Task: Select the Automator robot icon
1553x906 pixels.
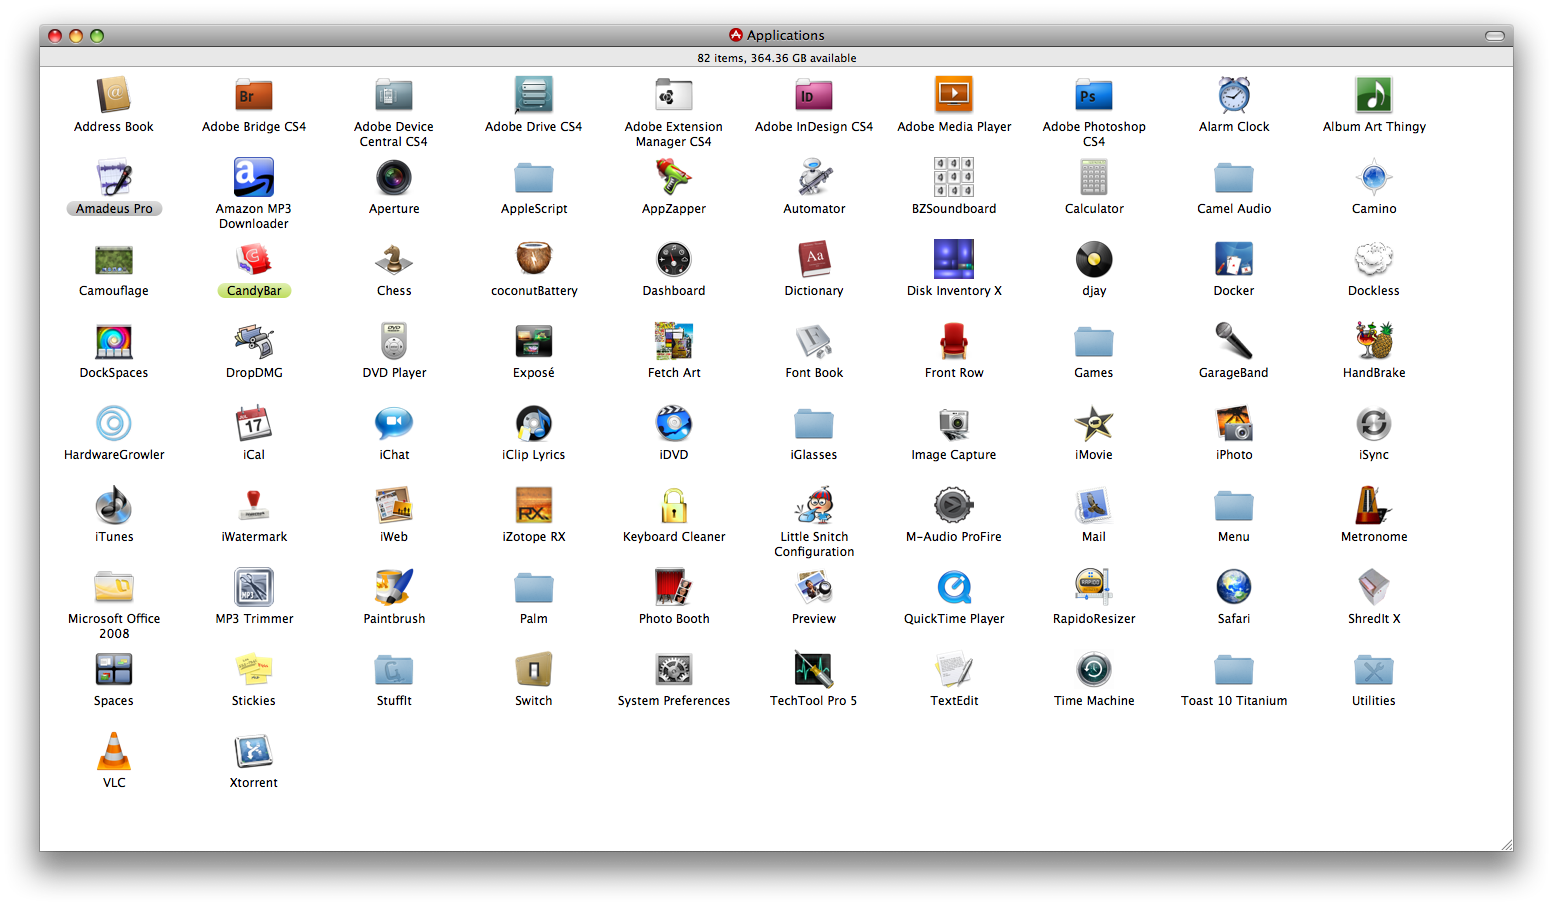Action: pyautogui.click(x=814, y=177)
